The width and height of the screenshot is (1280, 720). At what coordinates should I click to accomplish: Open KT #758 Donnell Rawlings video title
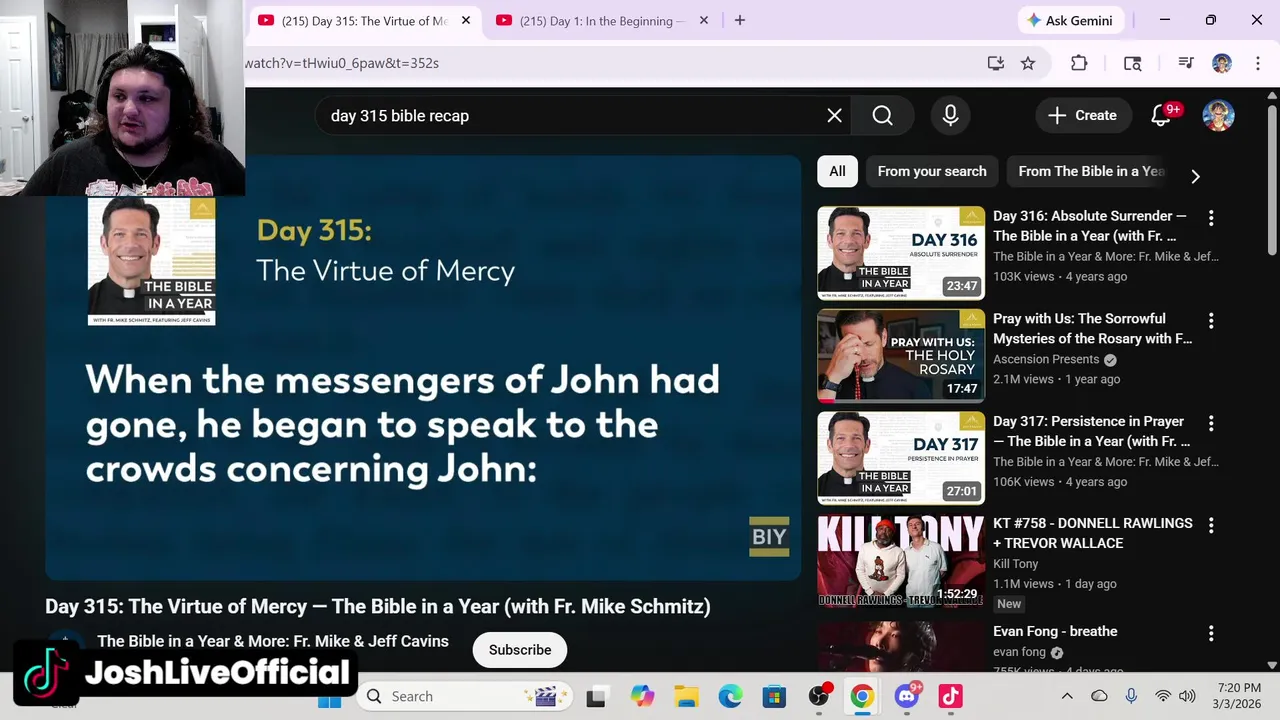tap(1093, 533)
